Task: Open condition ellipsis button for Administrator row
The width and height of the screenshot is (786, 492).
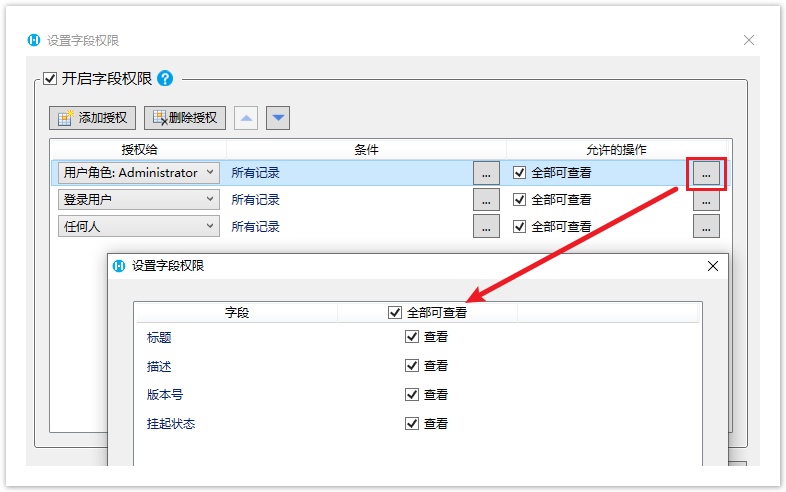Action: point(486,173)
